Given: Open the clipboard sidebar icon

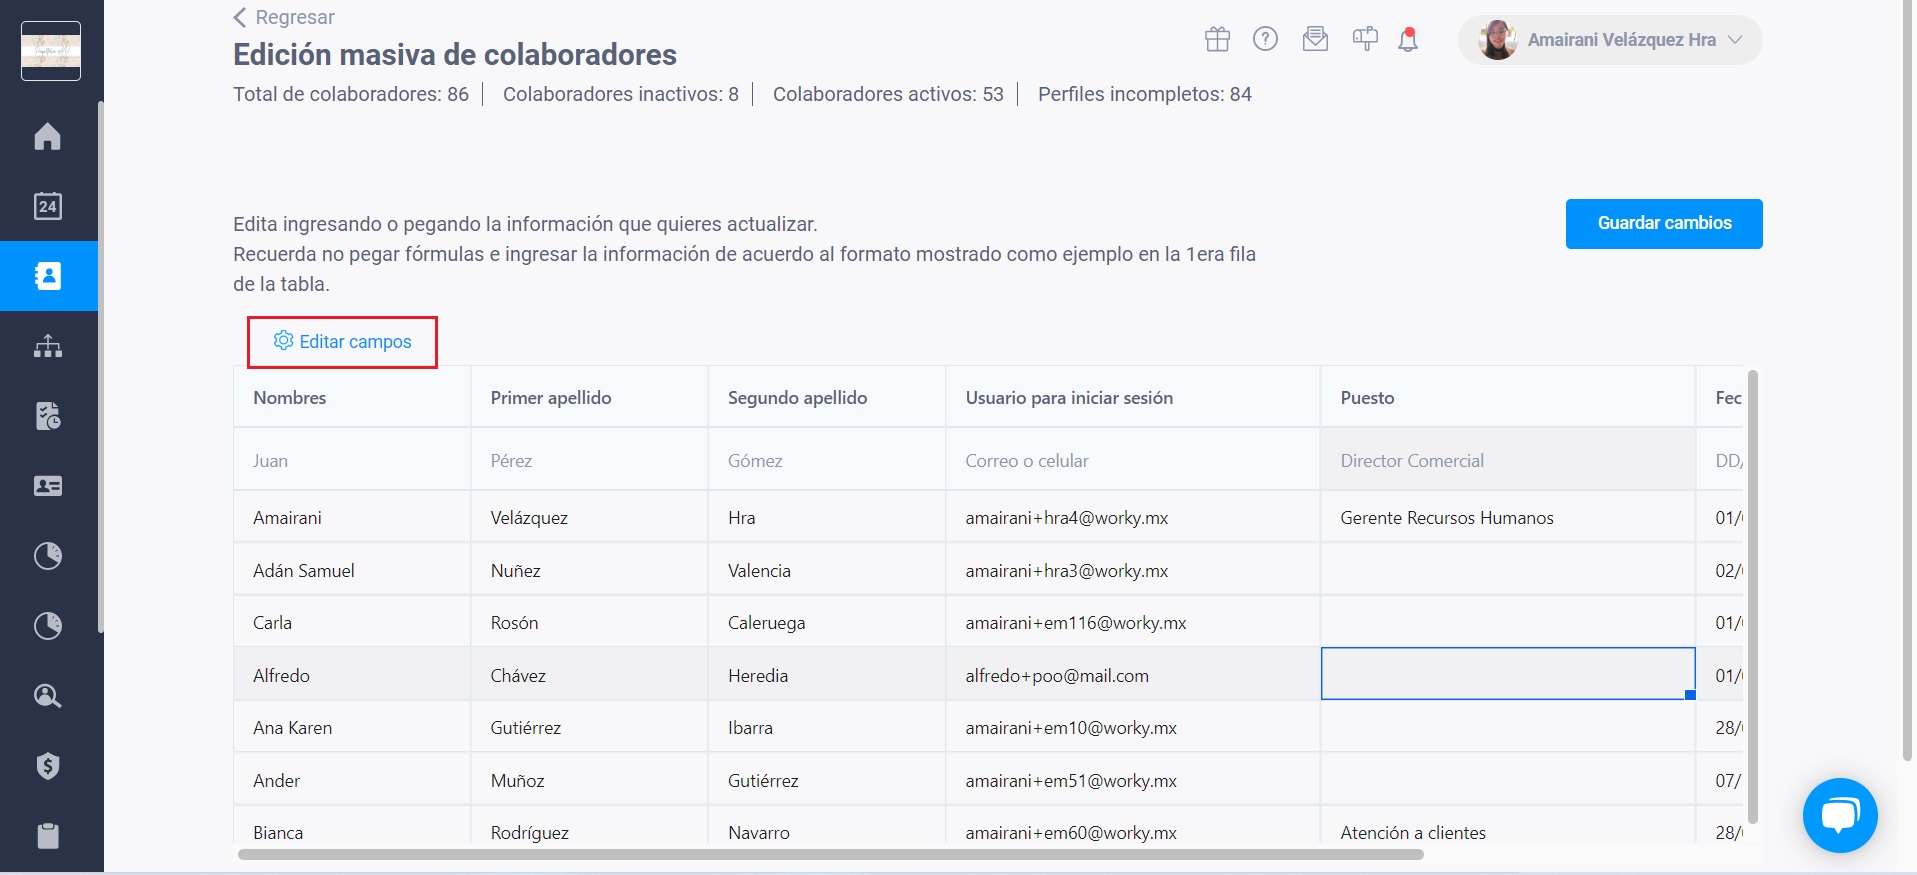Looking at the screenshot, I should [47, 836].
